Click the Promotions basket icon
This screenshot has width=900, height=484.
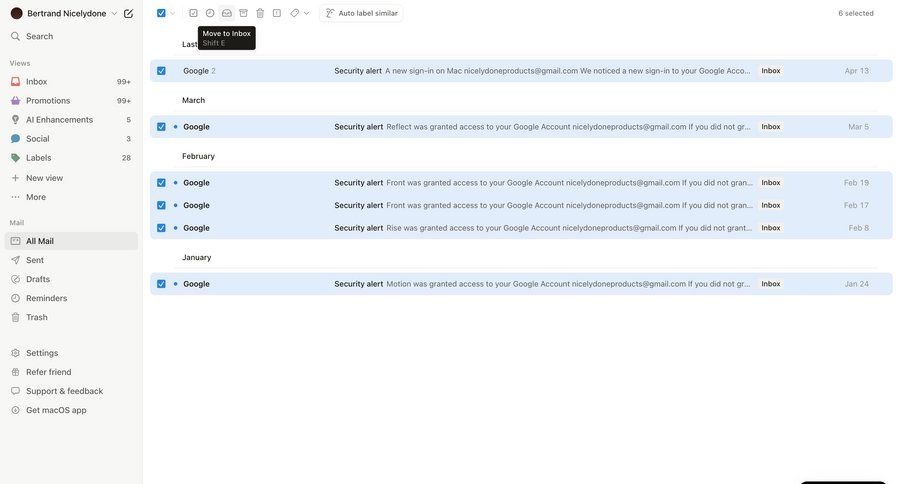(15, 100)
